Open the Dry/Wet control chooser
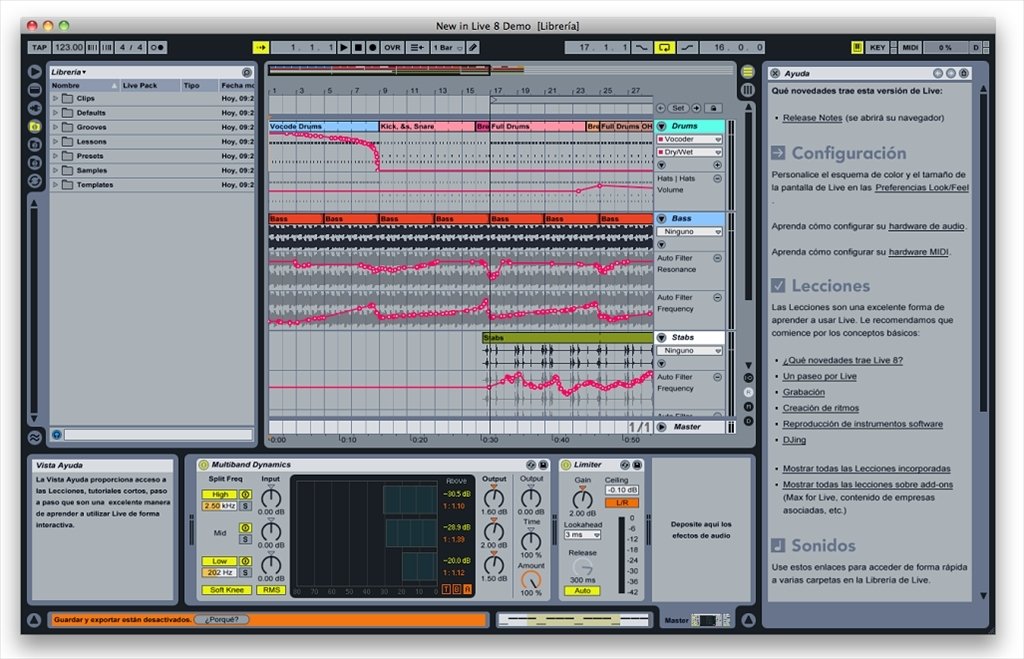The width and height of the screenshot is (1024, 659). click(689, 152)
